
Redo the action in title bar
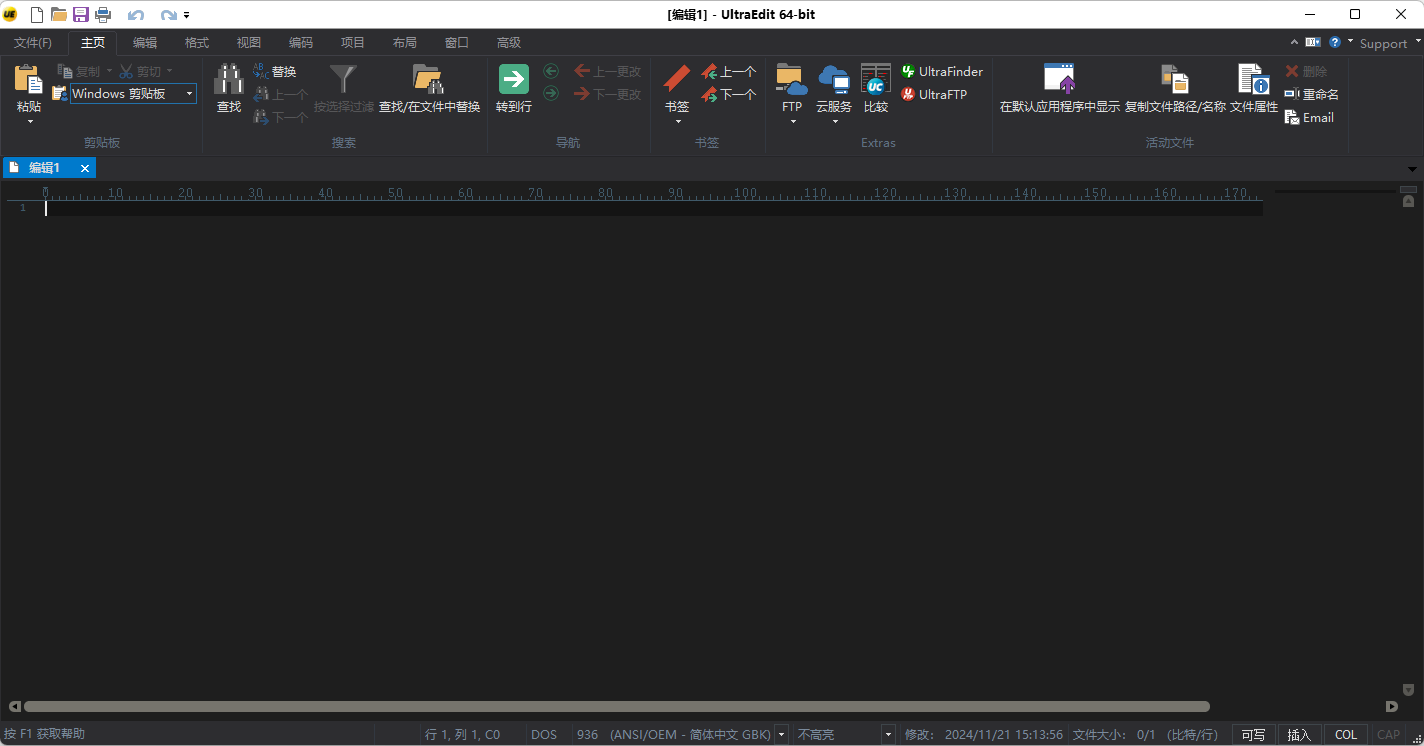pos(168,15)
